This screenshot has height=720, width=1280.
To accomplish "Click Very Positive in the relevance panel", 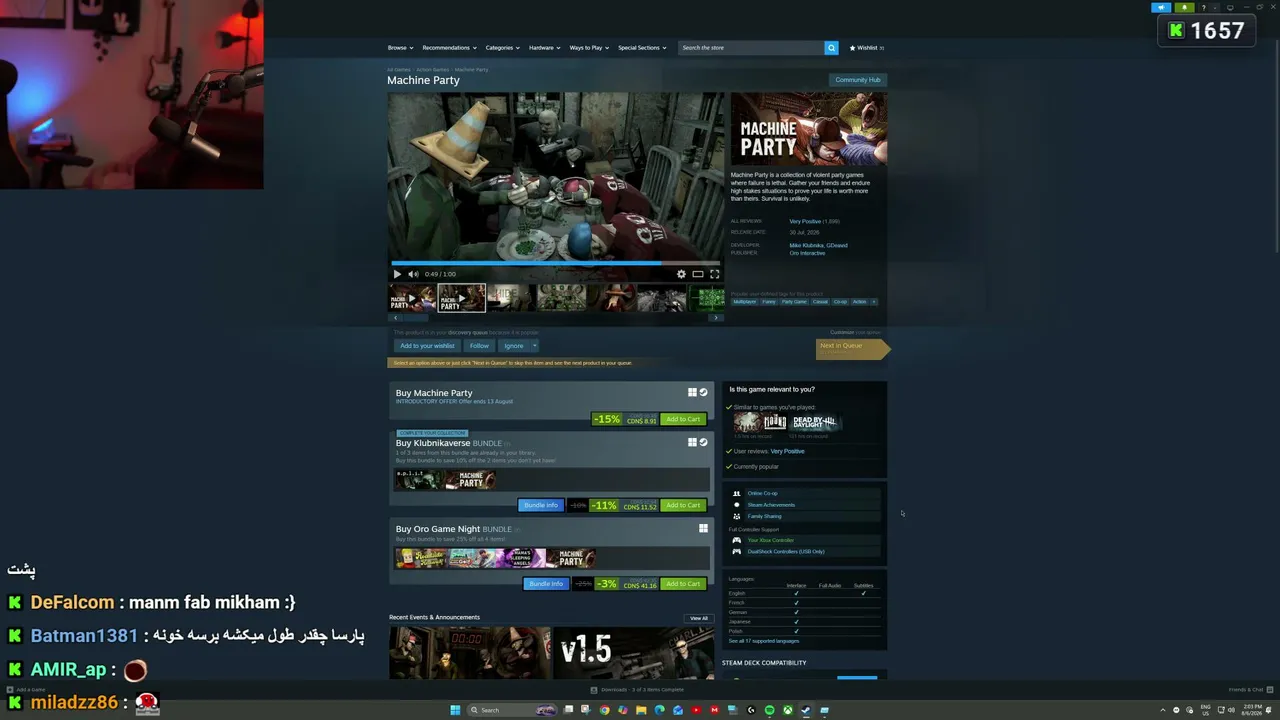I will [x=787, y=451].
